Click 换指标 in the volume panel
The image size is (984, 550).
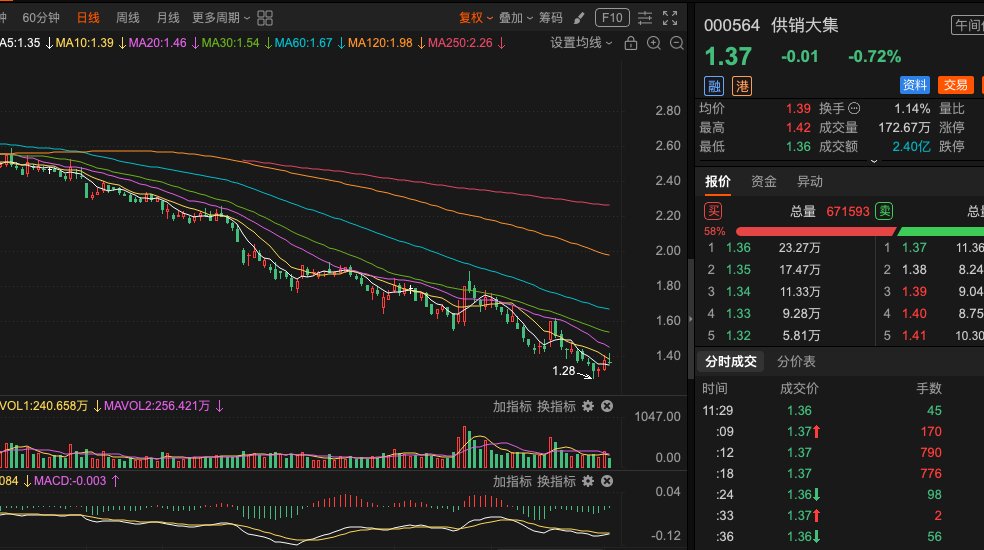556,406
